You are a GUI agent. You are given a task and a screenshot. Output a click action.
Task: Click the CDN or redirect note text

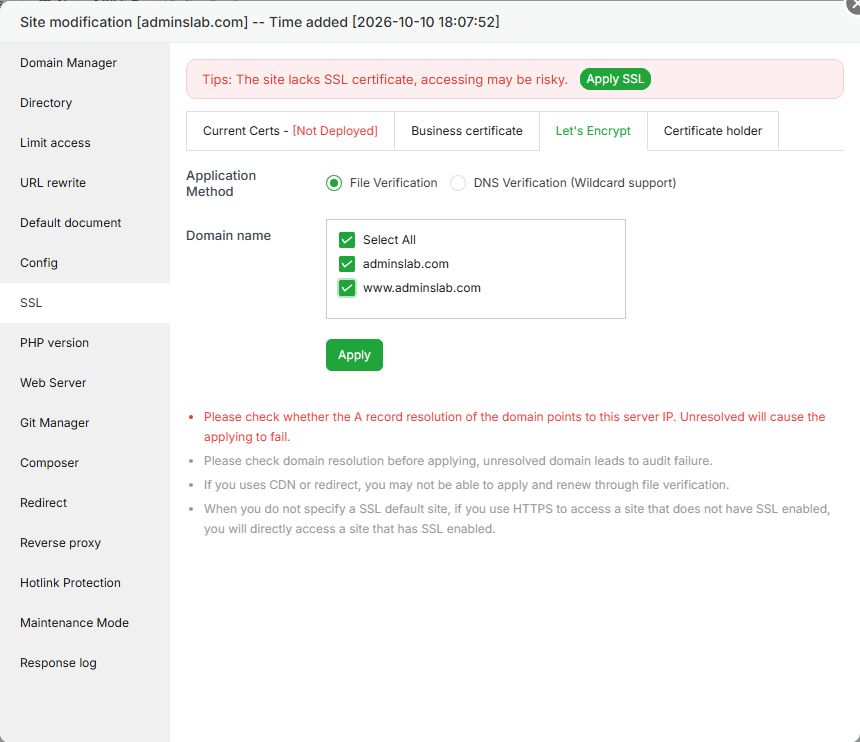pos(466,485)
